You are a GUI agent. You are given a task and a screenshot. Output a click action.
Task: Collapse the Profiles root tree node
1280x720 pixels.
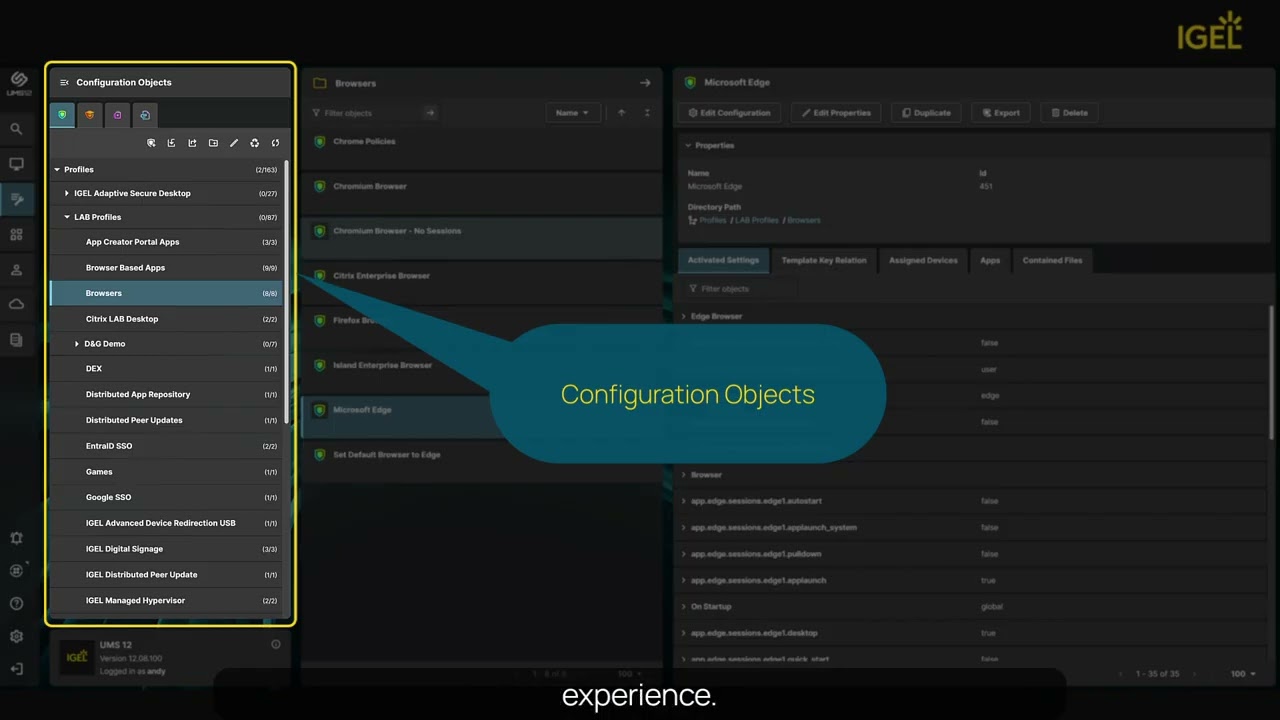57,170
